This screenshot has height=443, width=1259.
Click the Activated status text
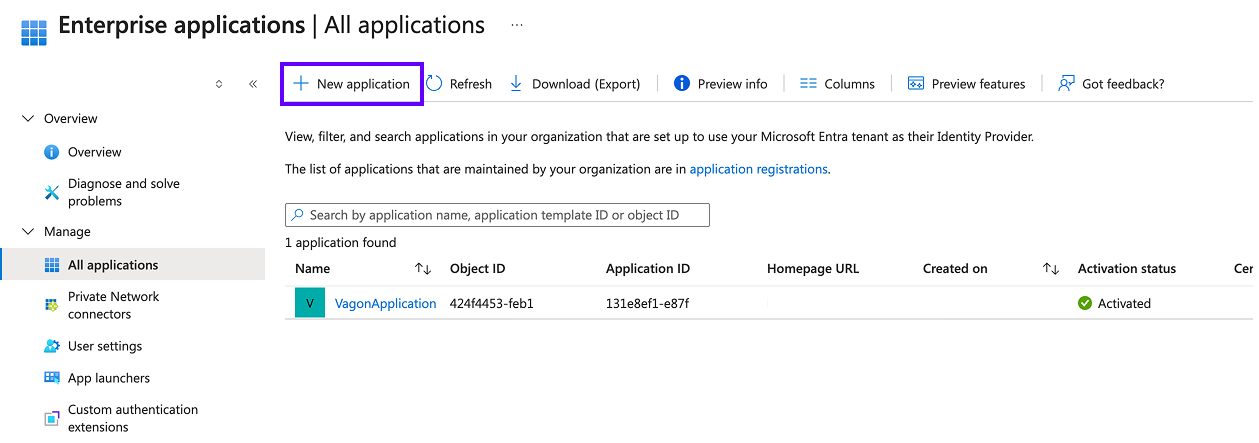click(x=1124, y=303)
